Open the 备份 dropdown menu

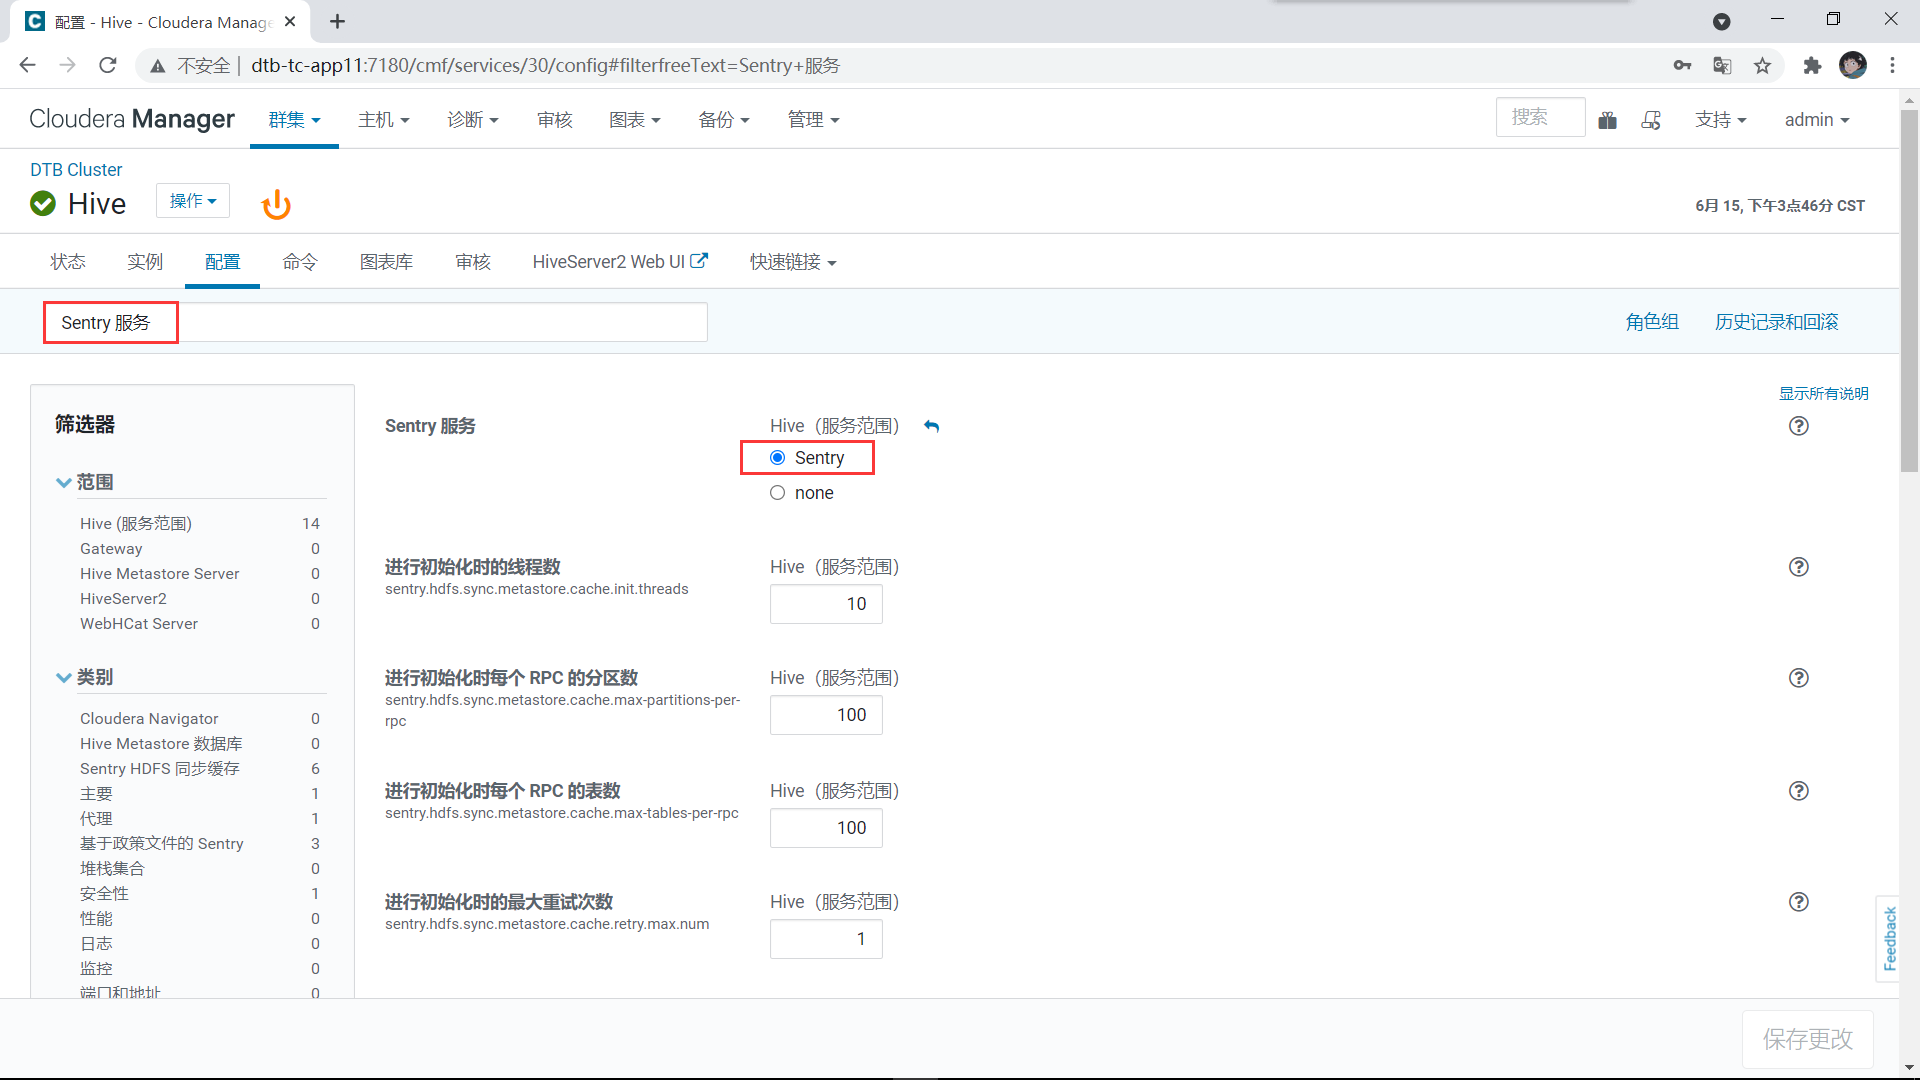724,120
